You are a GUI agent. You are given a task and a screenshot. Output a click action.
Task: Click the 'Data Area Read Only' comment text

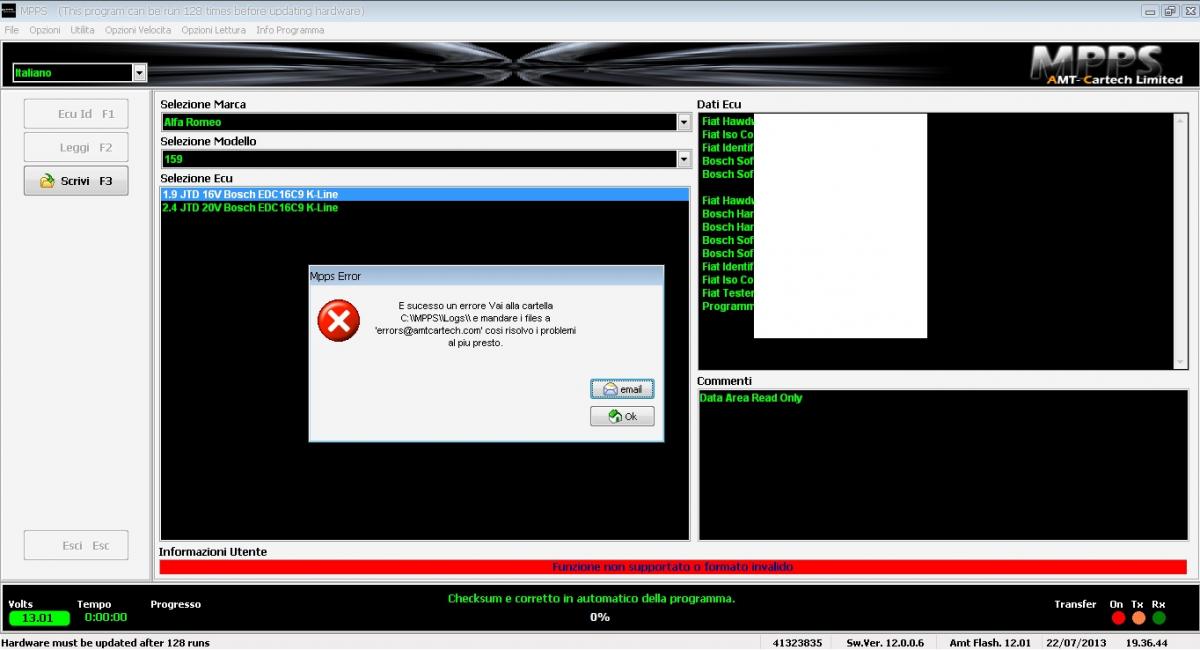(x=751, y=398)
